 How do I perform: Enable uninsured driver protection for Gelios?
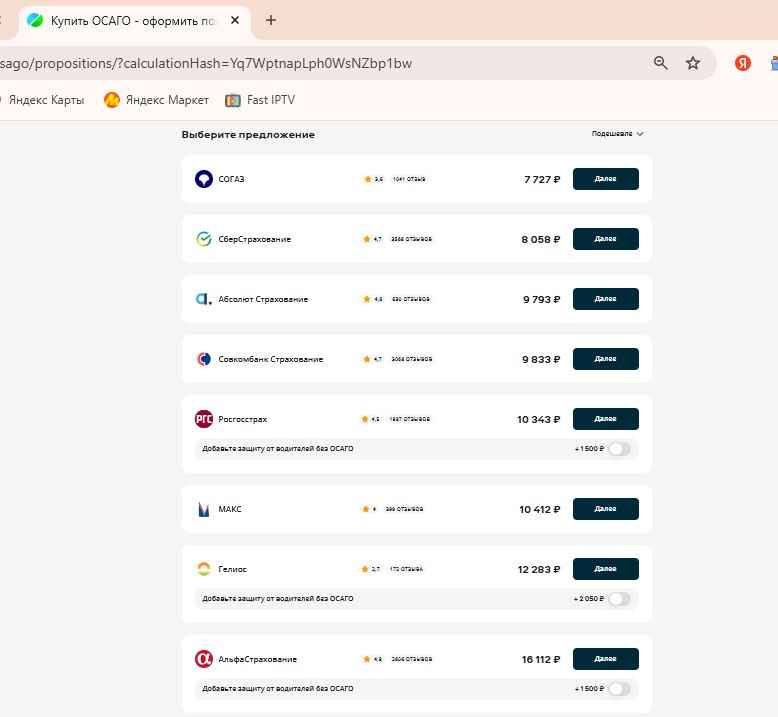click(x=619, y=599)
